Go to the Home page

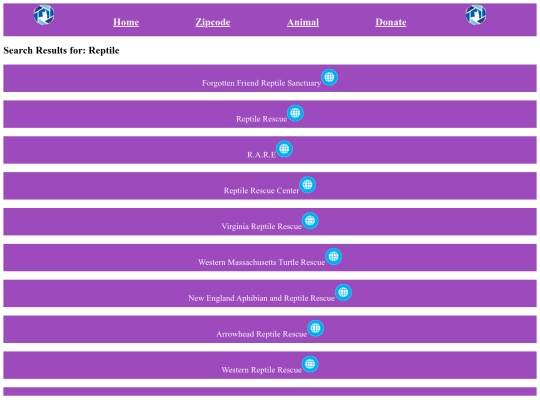click(126, 22)
